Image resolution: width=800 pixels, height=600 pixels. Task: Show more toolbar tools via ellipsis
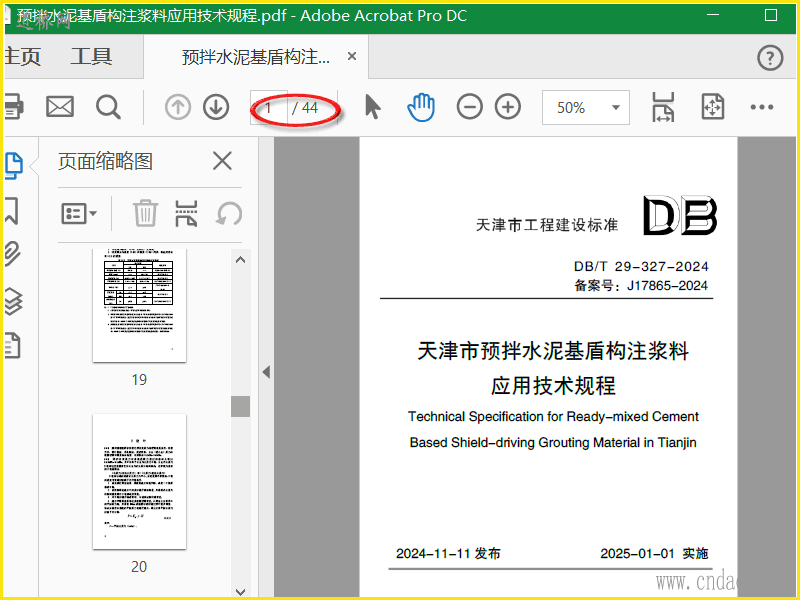click(x=762, y=107)
